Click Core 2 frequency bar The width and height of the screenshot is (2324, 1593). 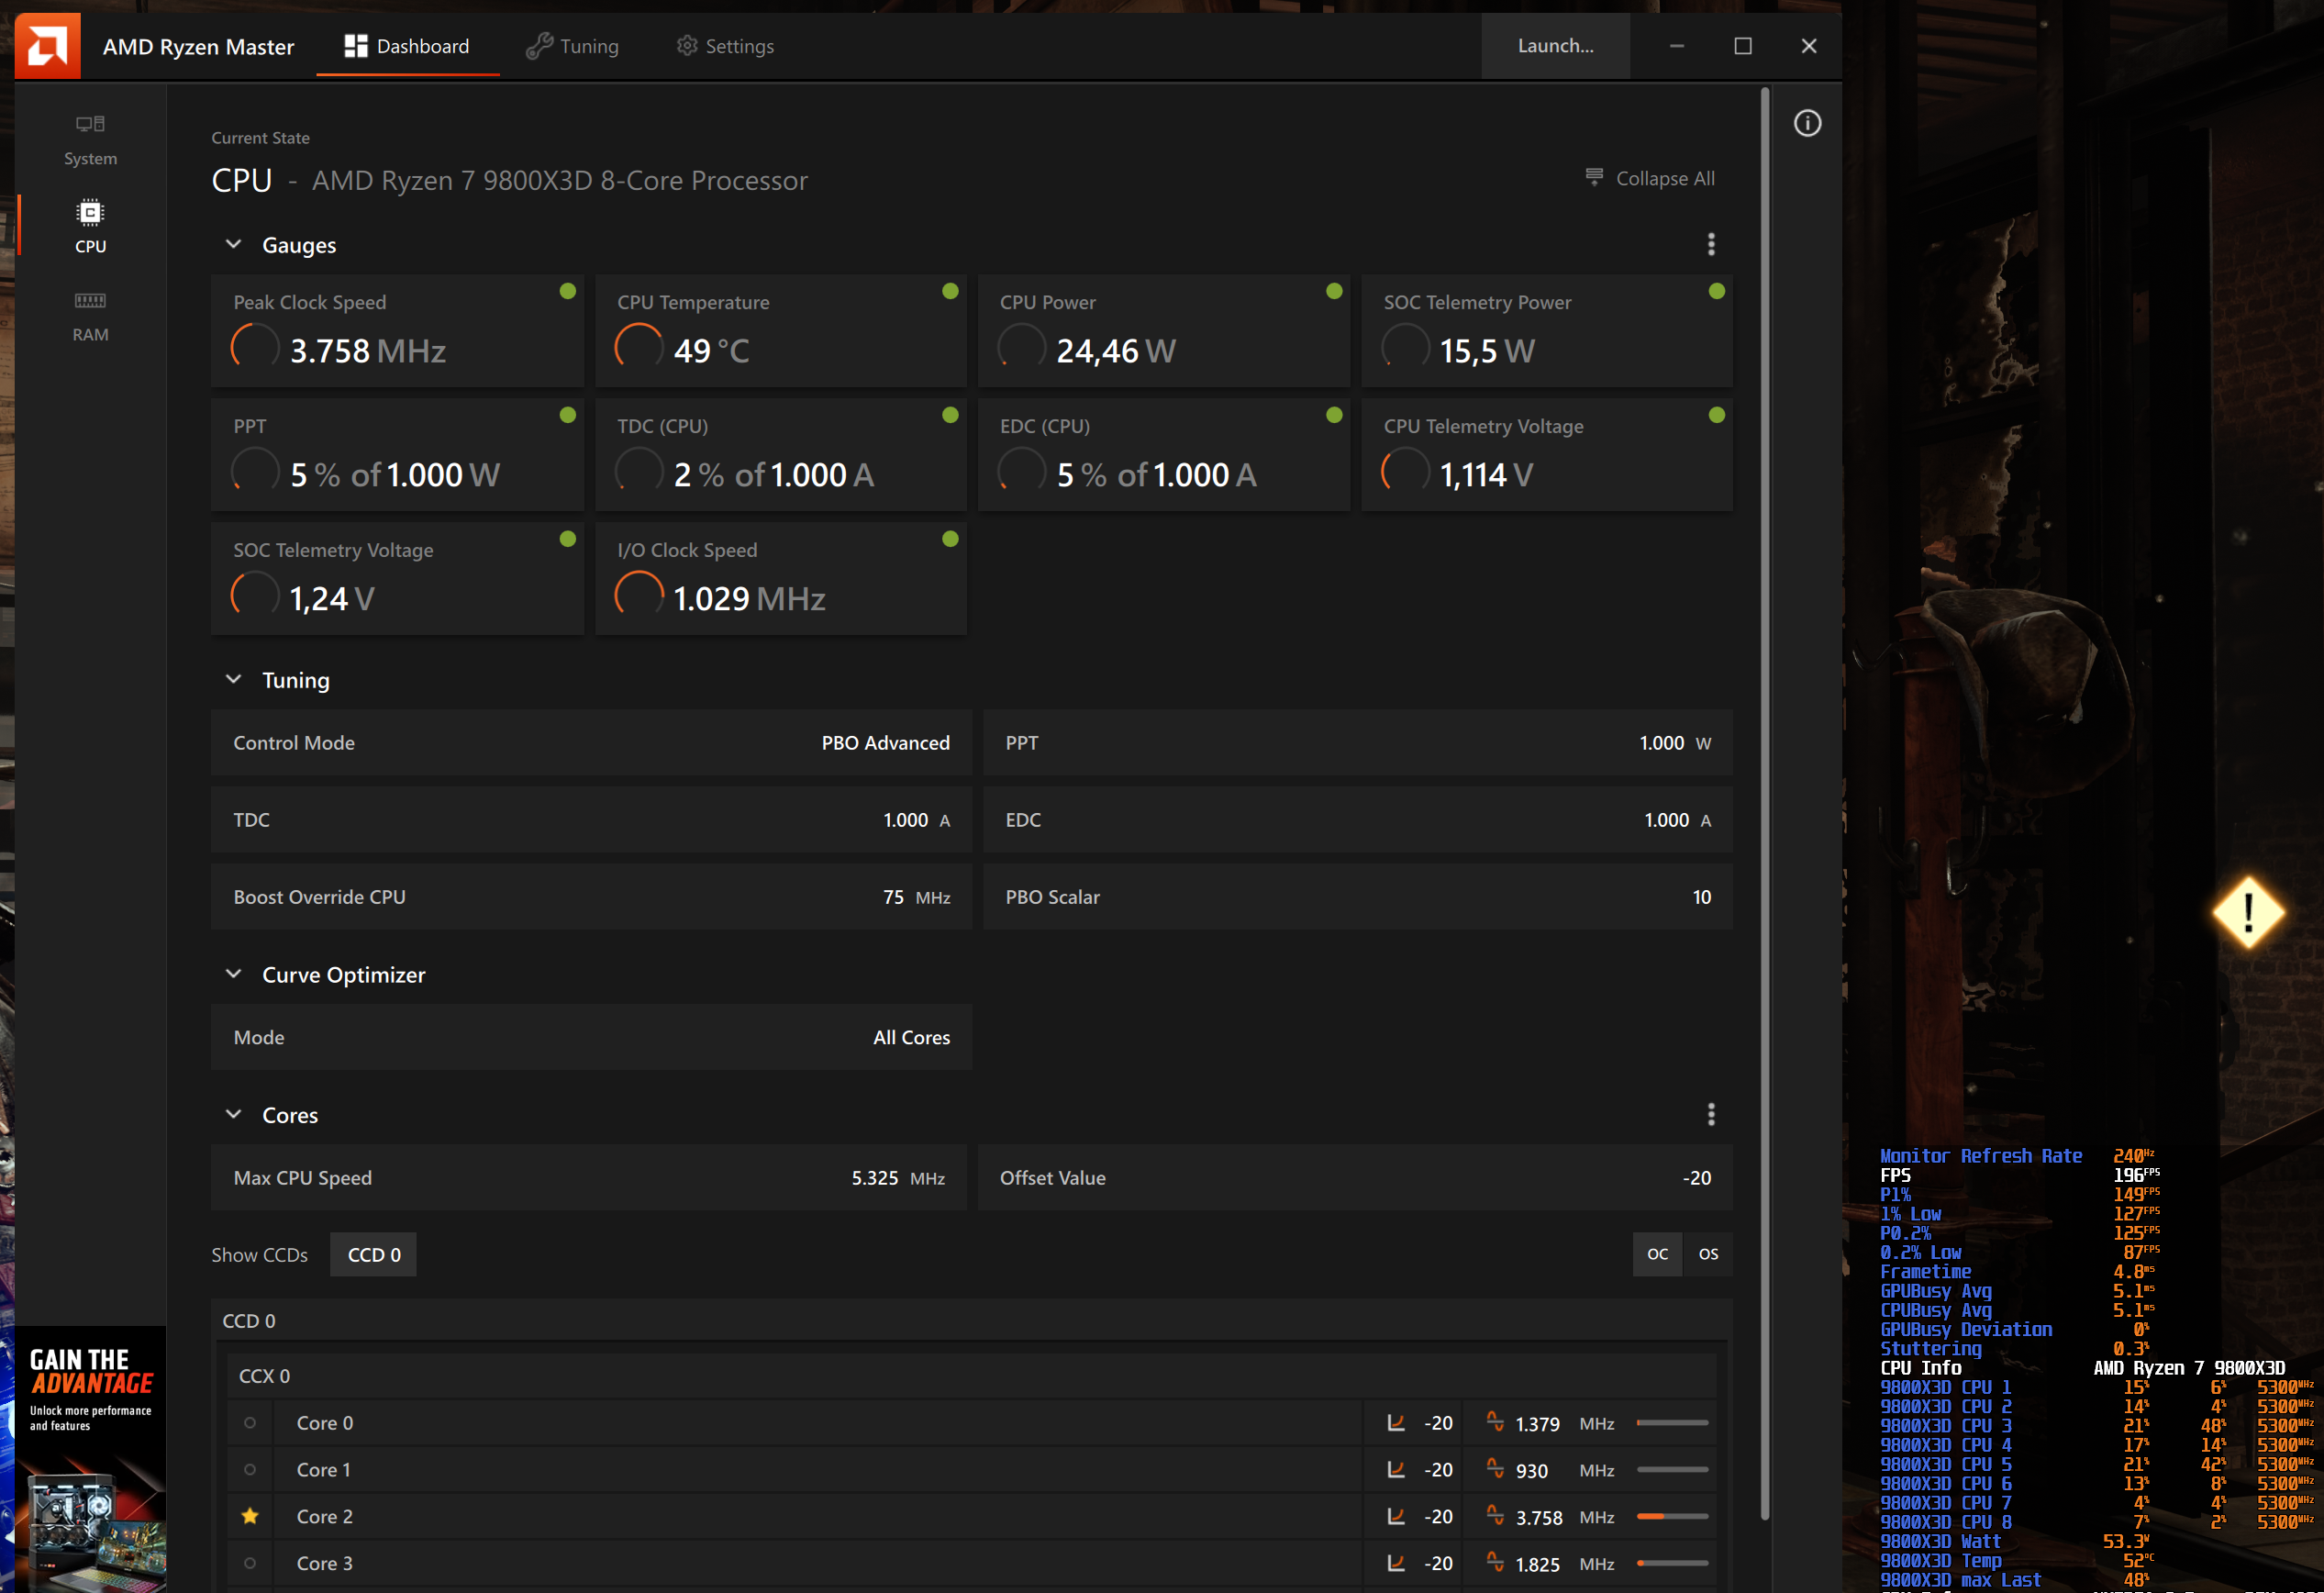click(1671, 1517)
